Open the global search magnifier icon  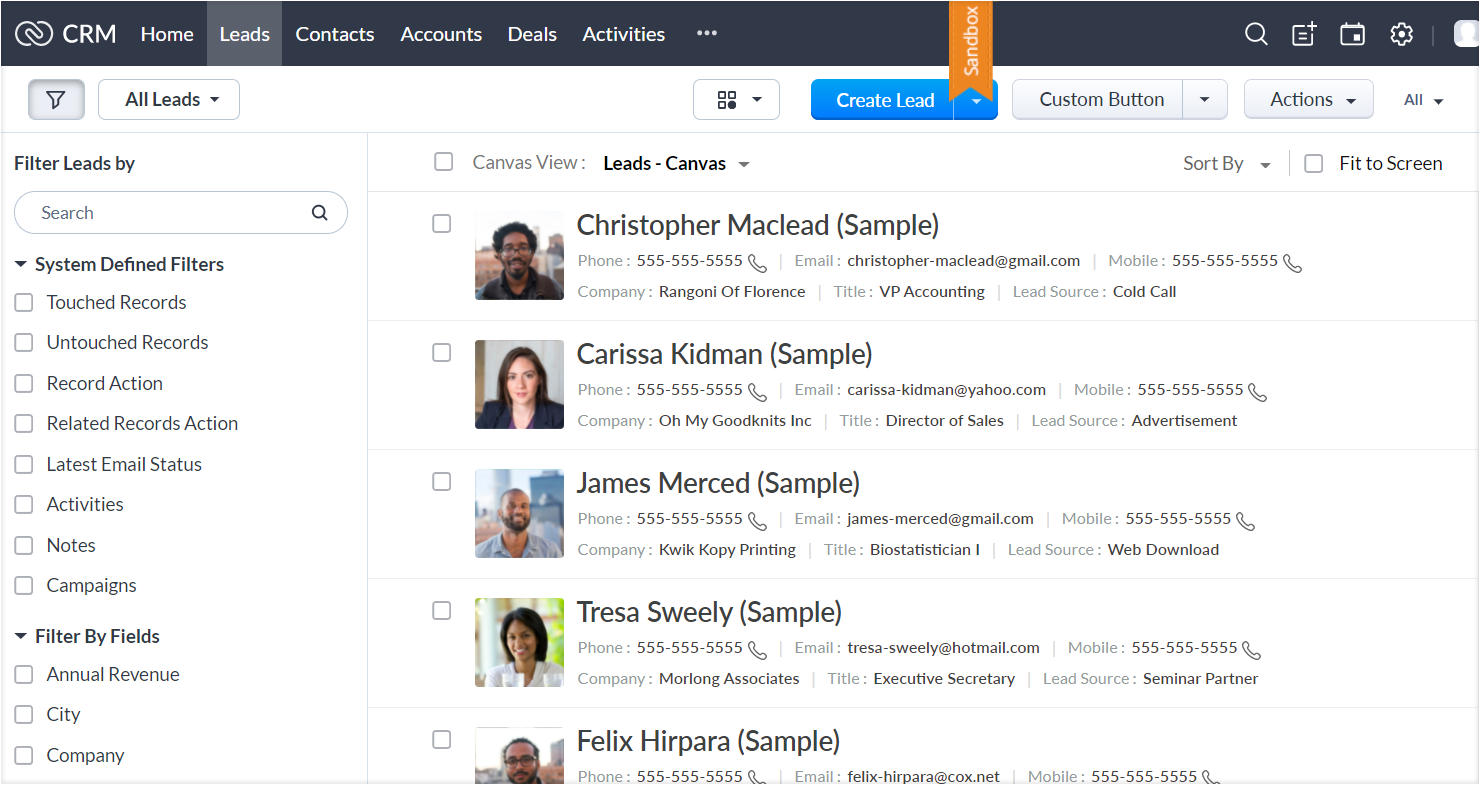1256,34
